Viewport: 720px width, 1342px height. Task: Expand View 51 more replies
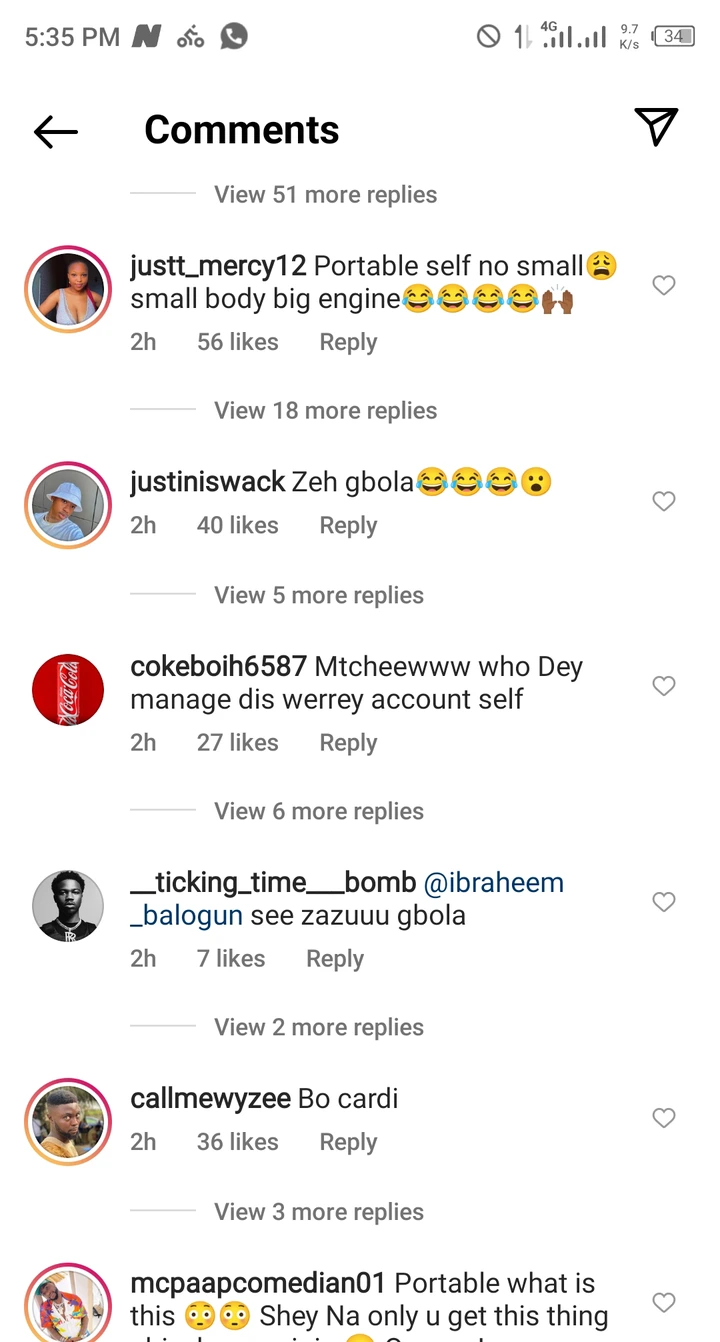point(325,195)
